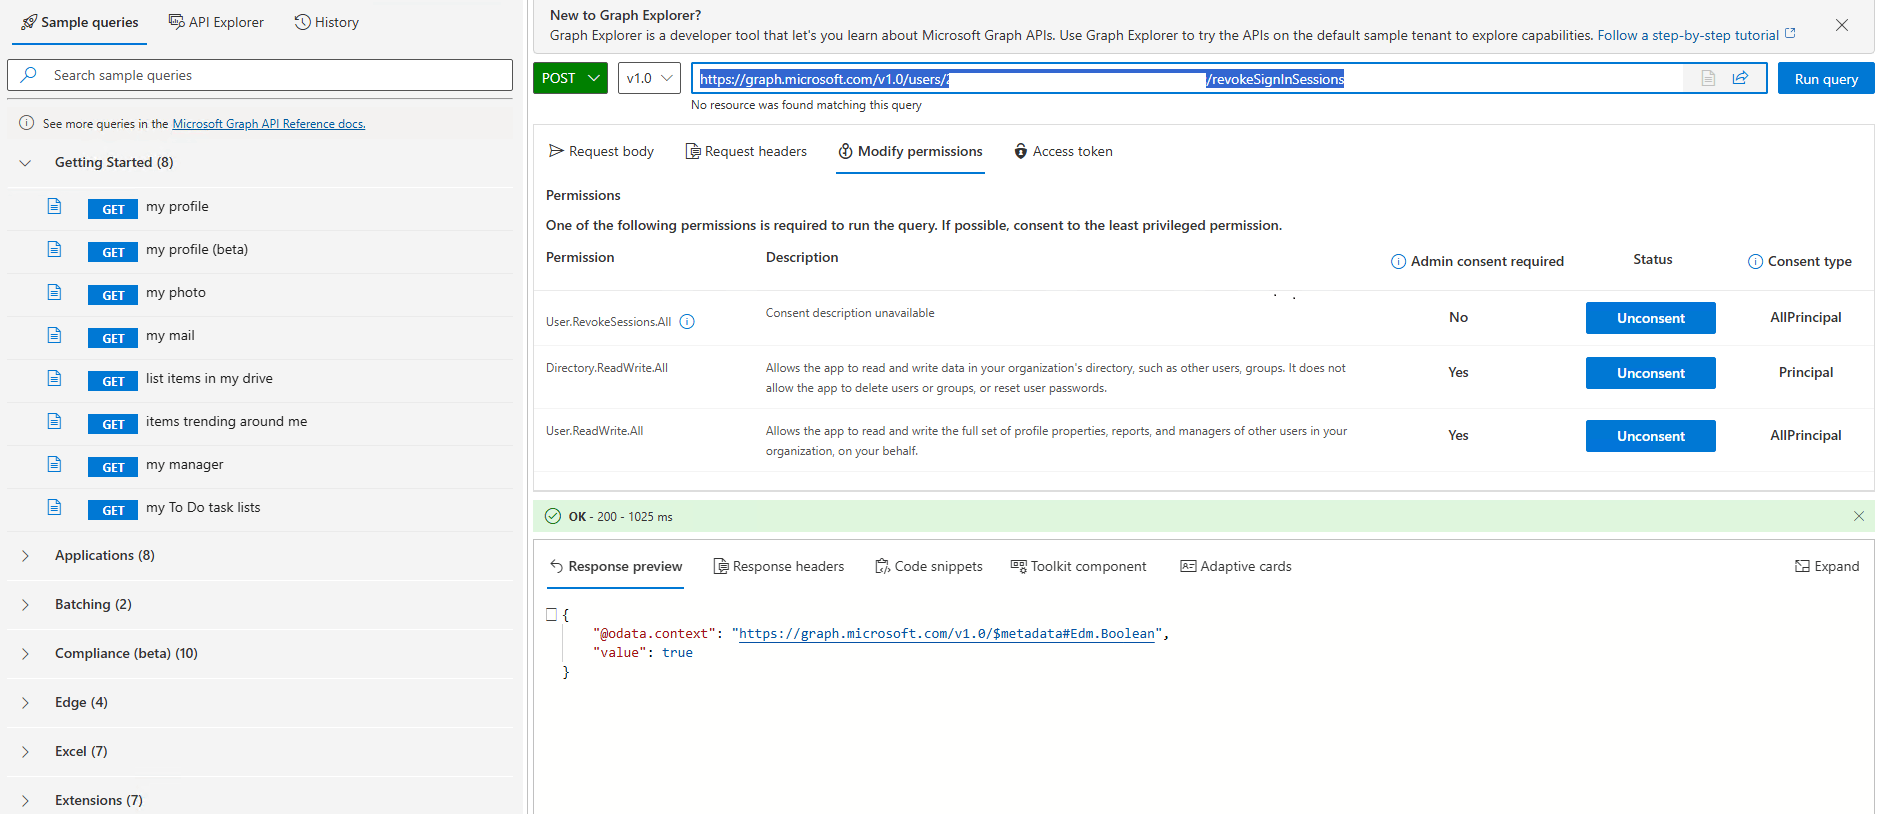
Task: Open the API version v1.0 dropdown
Action: click(649, 78)
